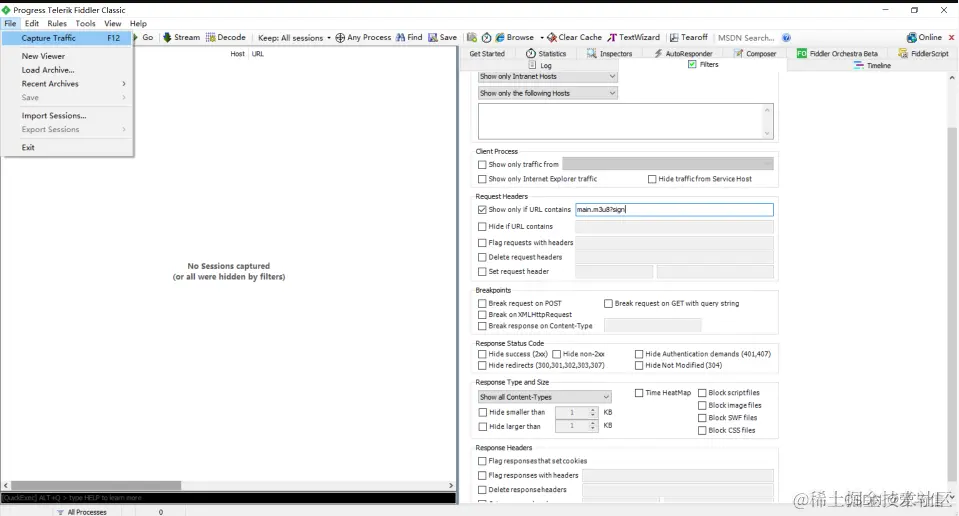Choose New Viewer from File menu
Viewport: 959px width, 516px height.
[x=67, y=56]
